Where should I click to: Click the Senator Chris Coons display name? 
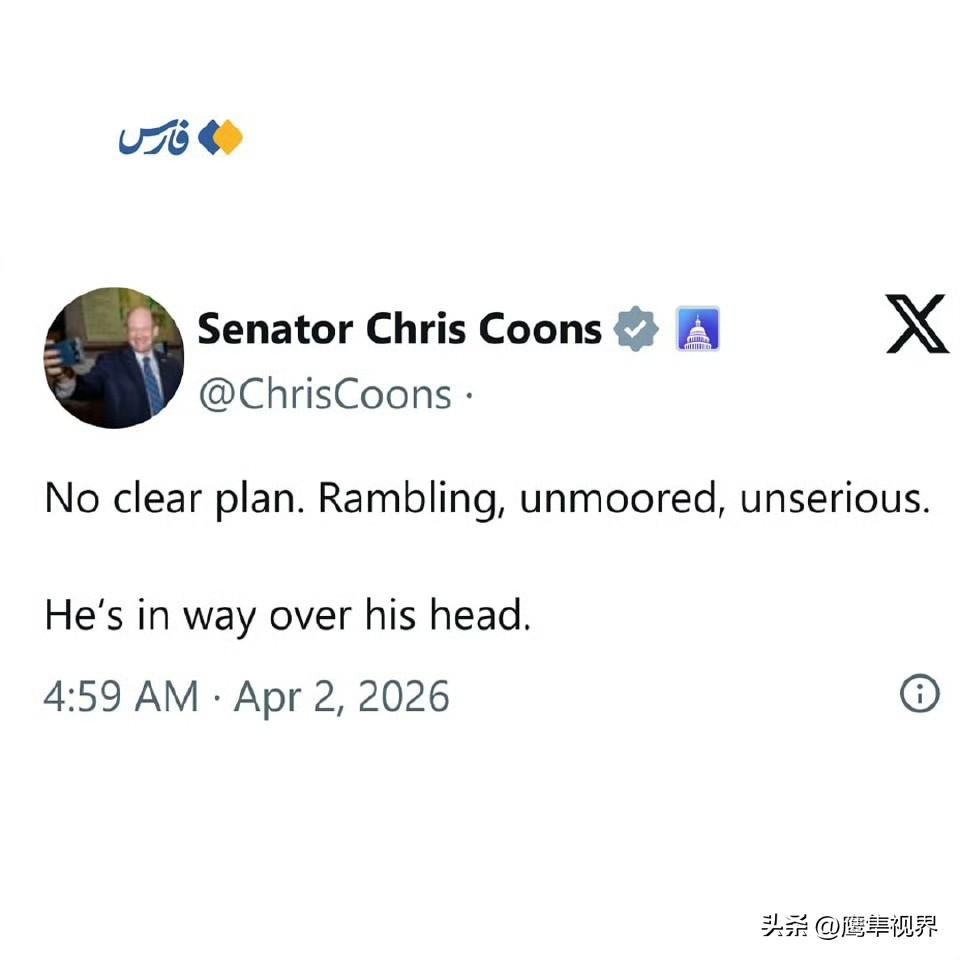(400, 329)
